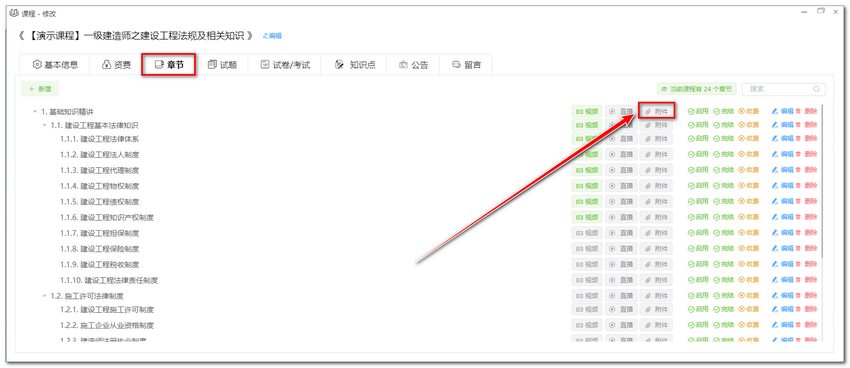This screenshot has width=850, height=368.
Task: Open 附件 for 1.1.5. 建设工程债权制度
Action: pyautogui.click(x=656, y=202)
